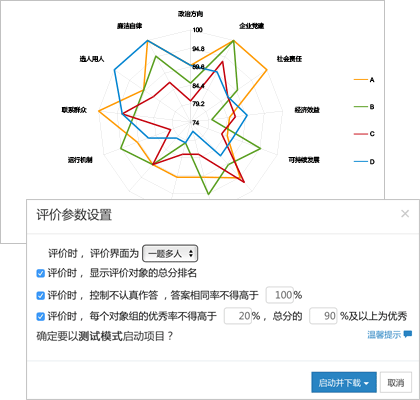
Task: Toggle series C red legend marker
Action: [360, 134]
